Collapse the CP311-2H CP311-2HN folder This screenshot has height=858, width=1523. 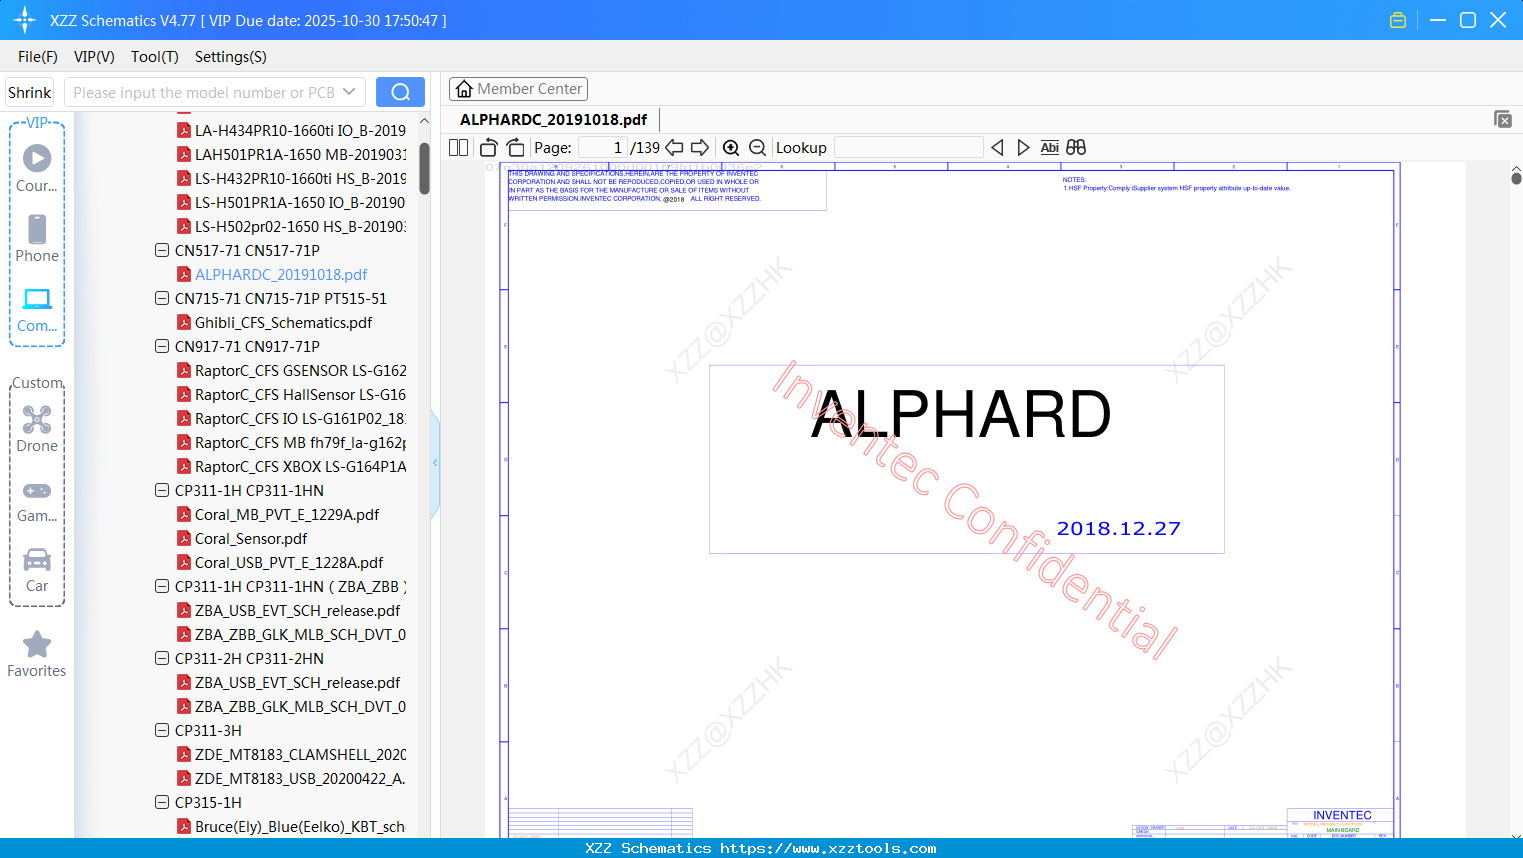[162, 658]
